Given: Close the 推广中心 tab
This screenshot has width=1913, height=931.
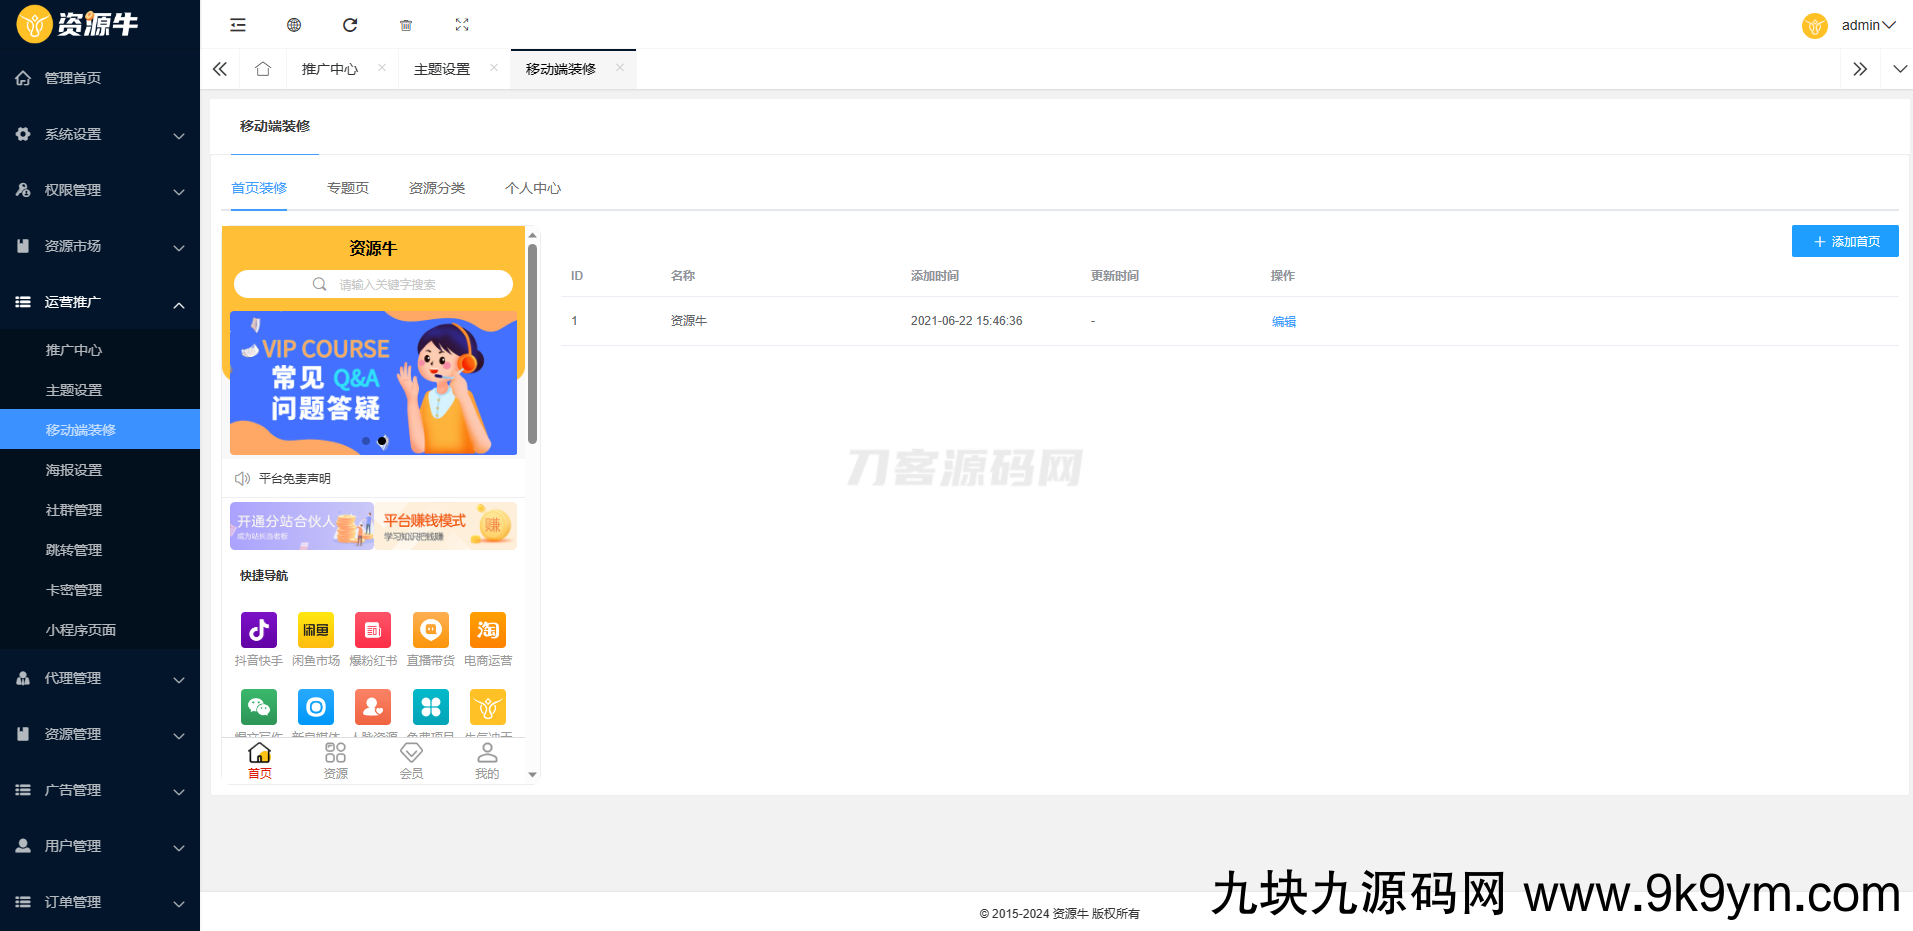Looking at the screenshot, I should [382, 68].
